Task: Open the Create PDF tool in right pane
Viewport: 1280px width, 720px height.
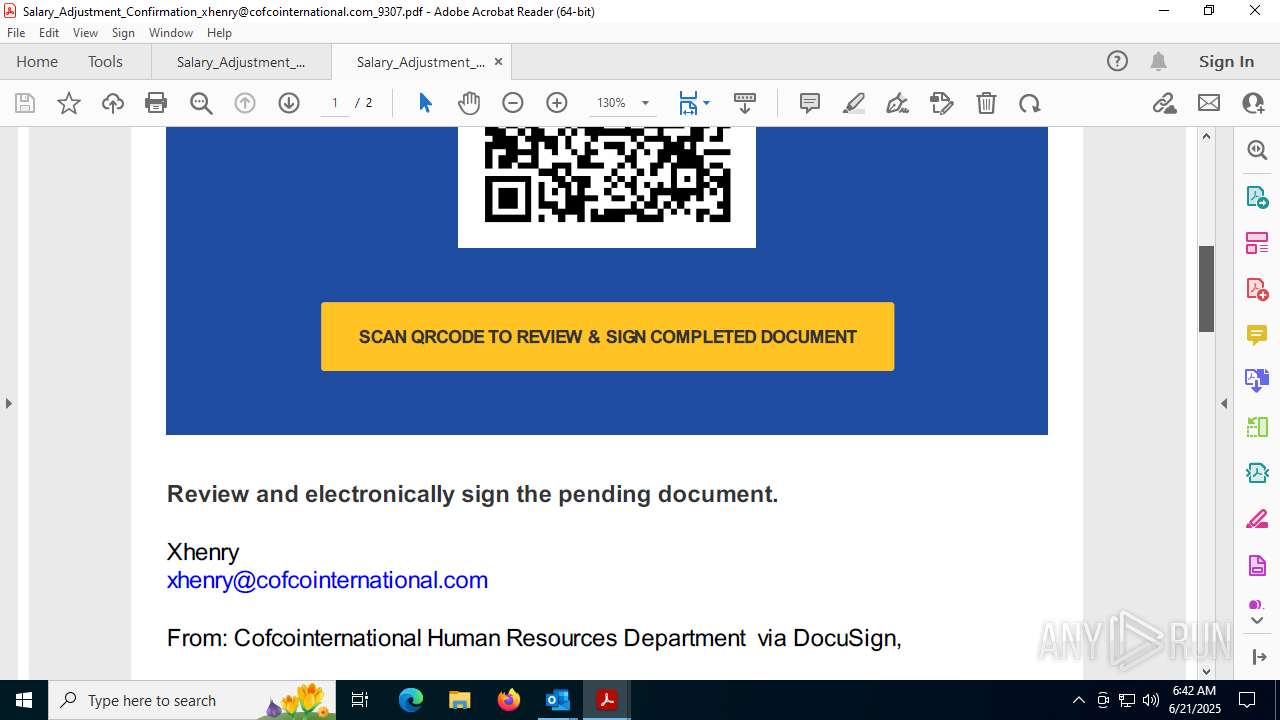Action: tap(1257, 289)
